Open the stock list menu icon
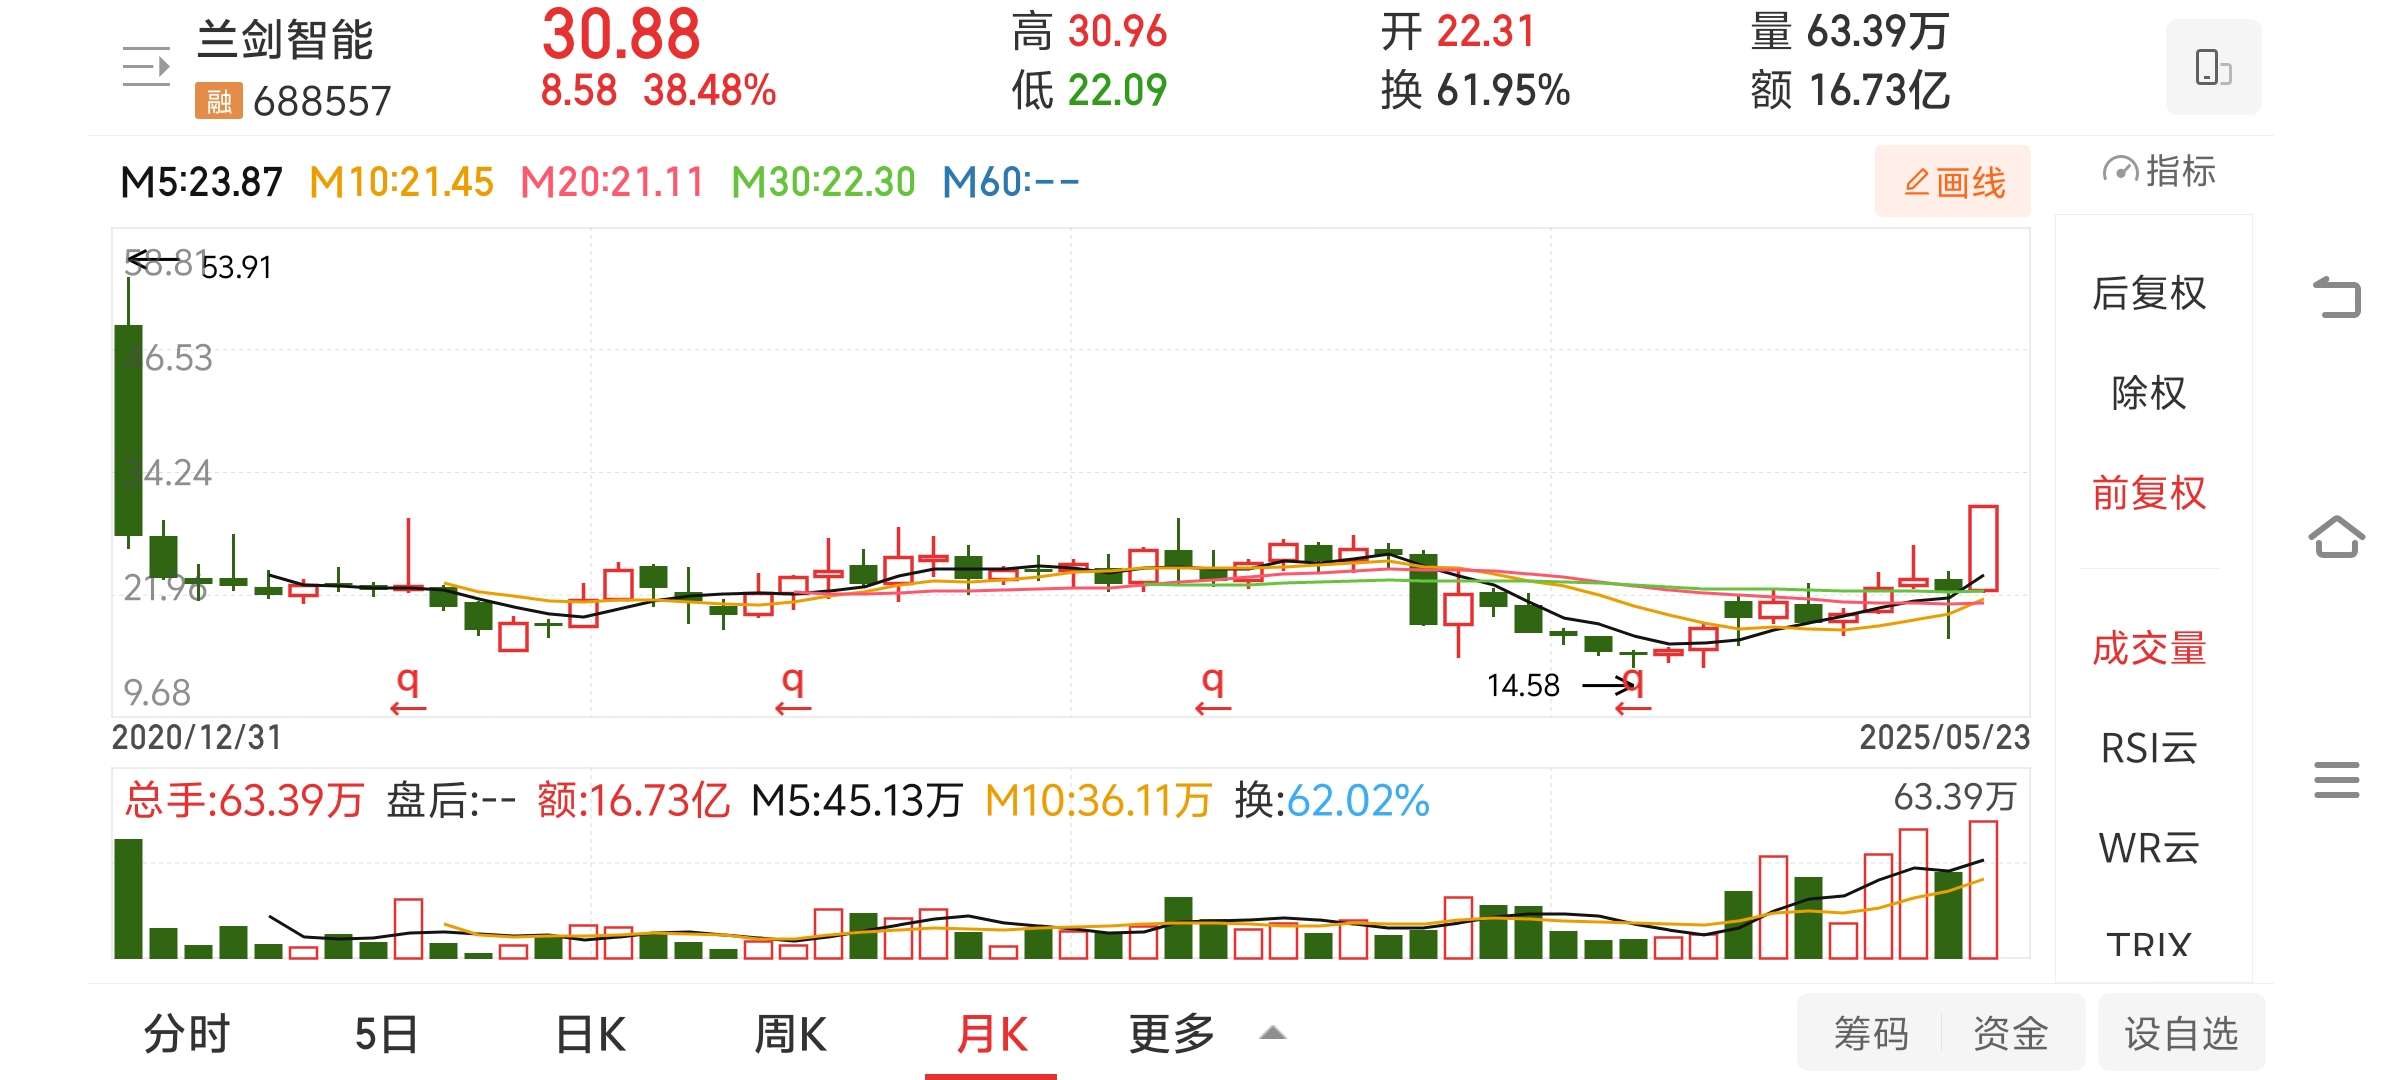2400x1080 pixels. pos(146,67)
